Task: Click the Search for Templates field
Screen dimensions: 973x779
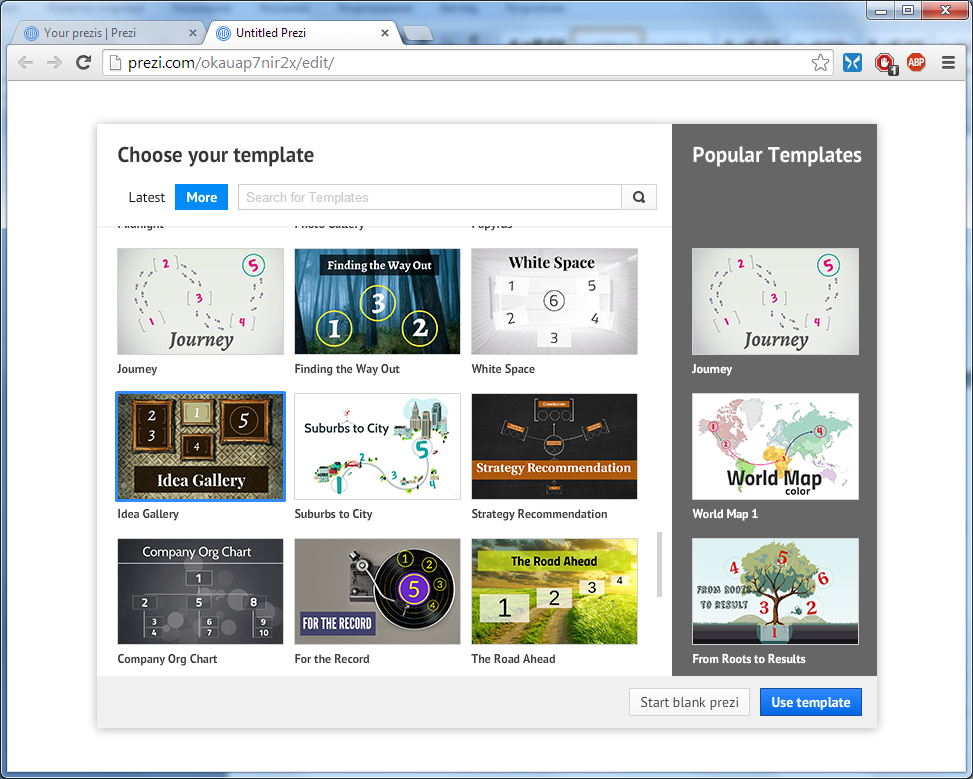Action: [430, 197]
